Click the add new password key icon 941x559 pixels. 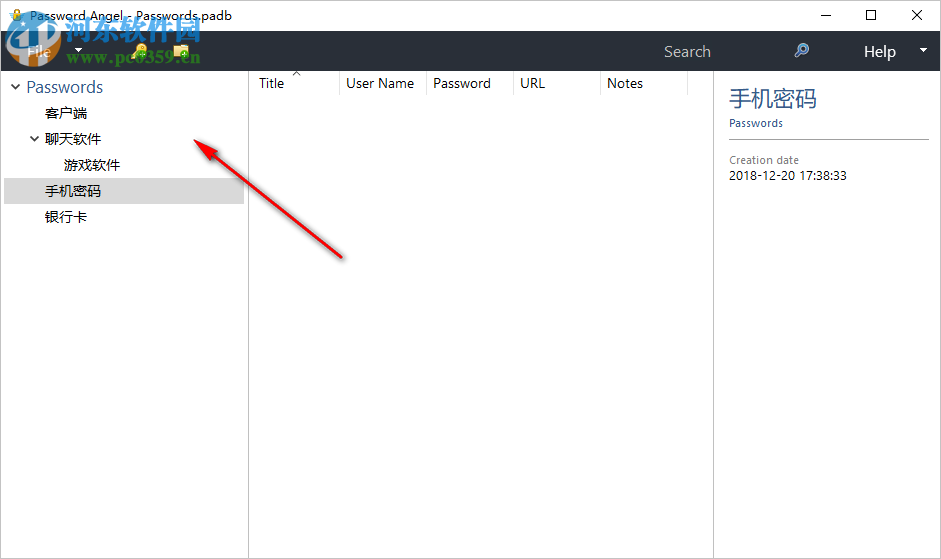tap(140, 52)
